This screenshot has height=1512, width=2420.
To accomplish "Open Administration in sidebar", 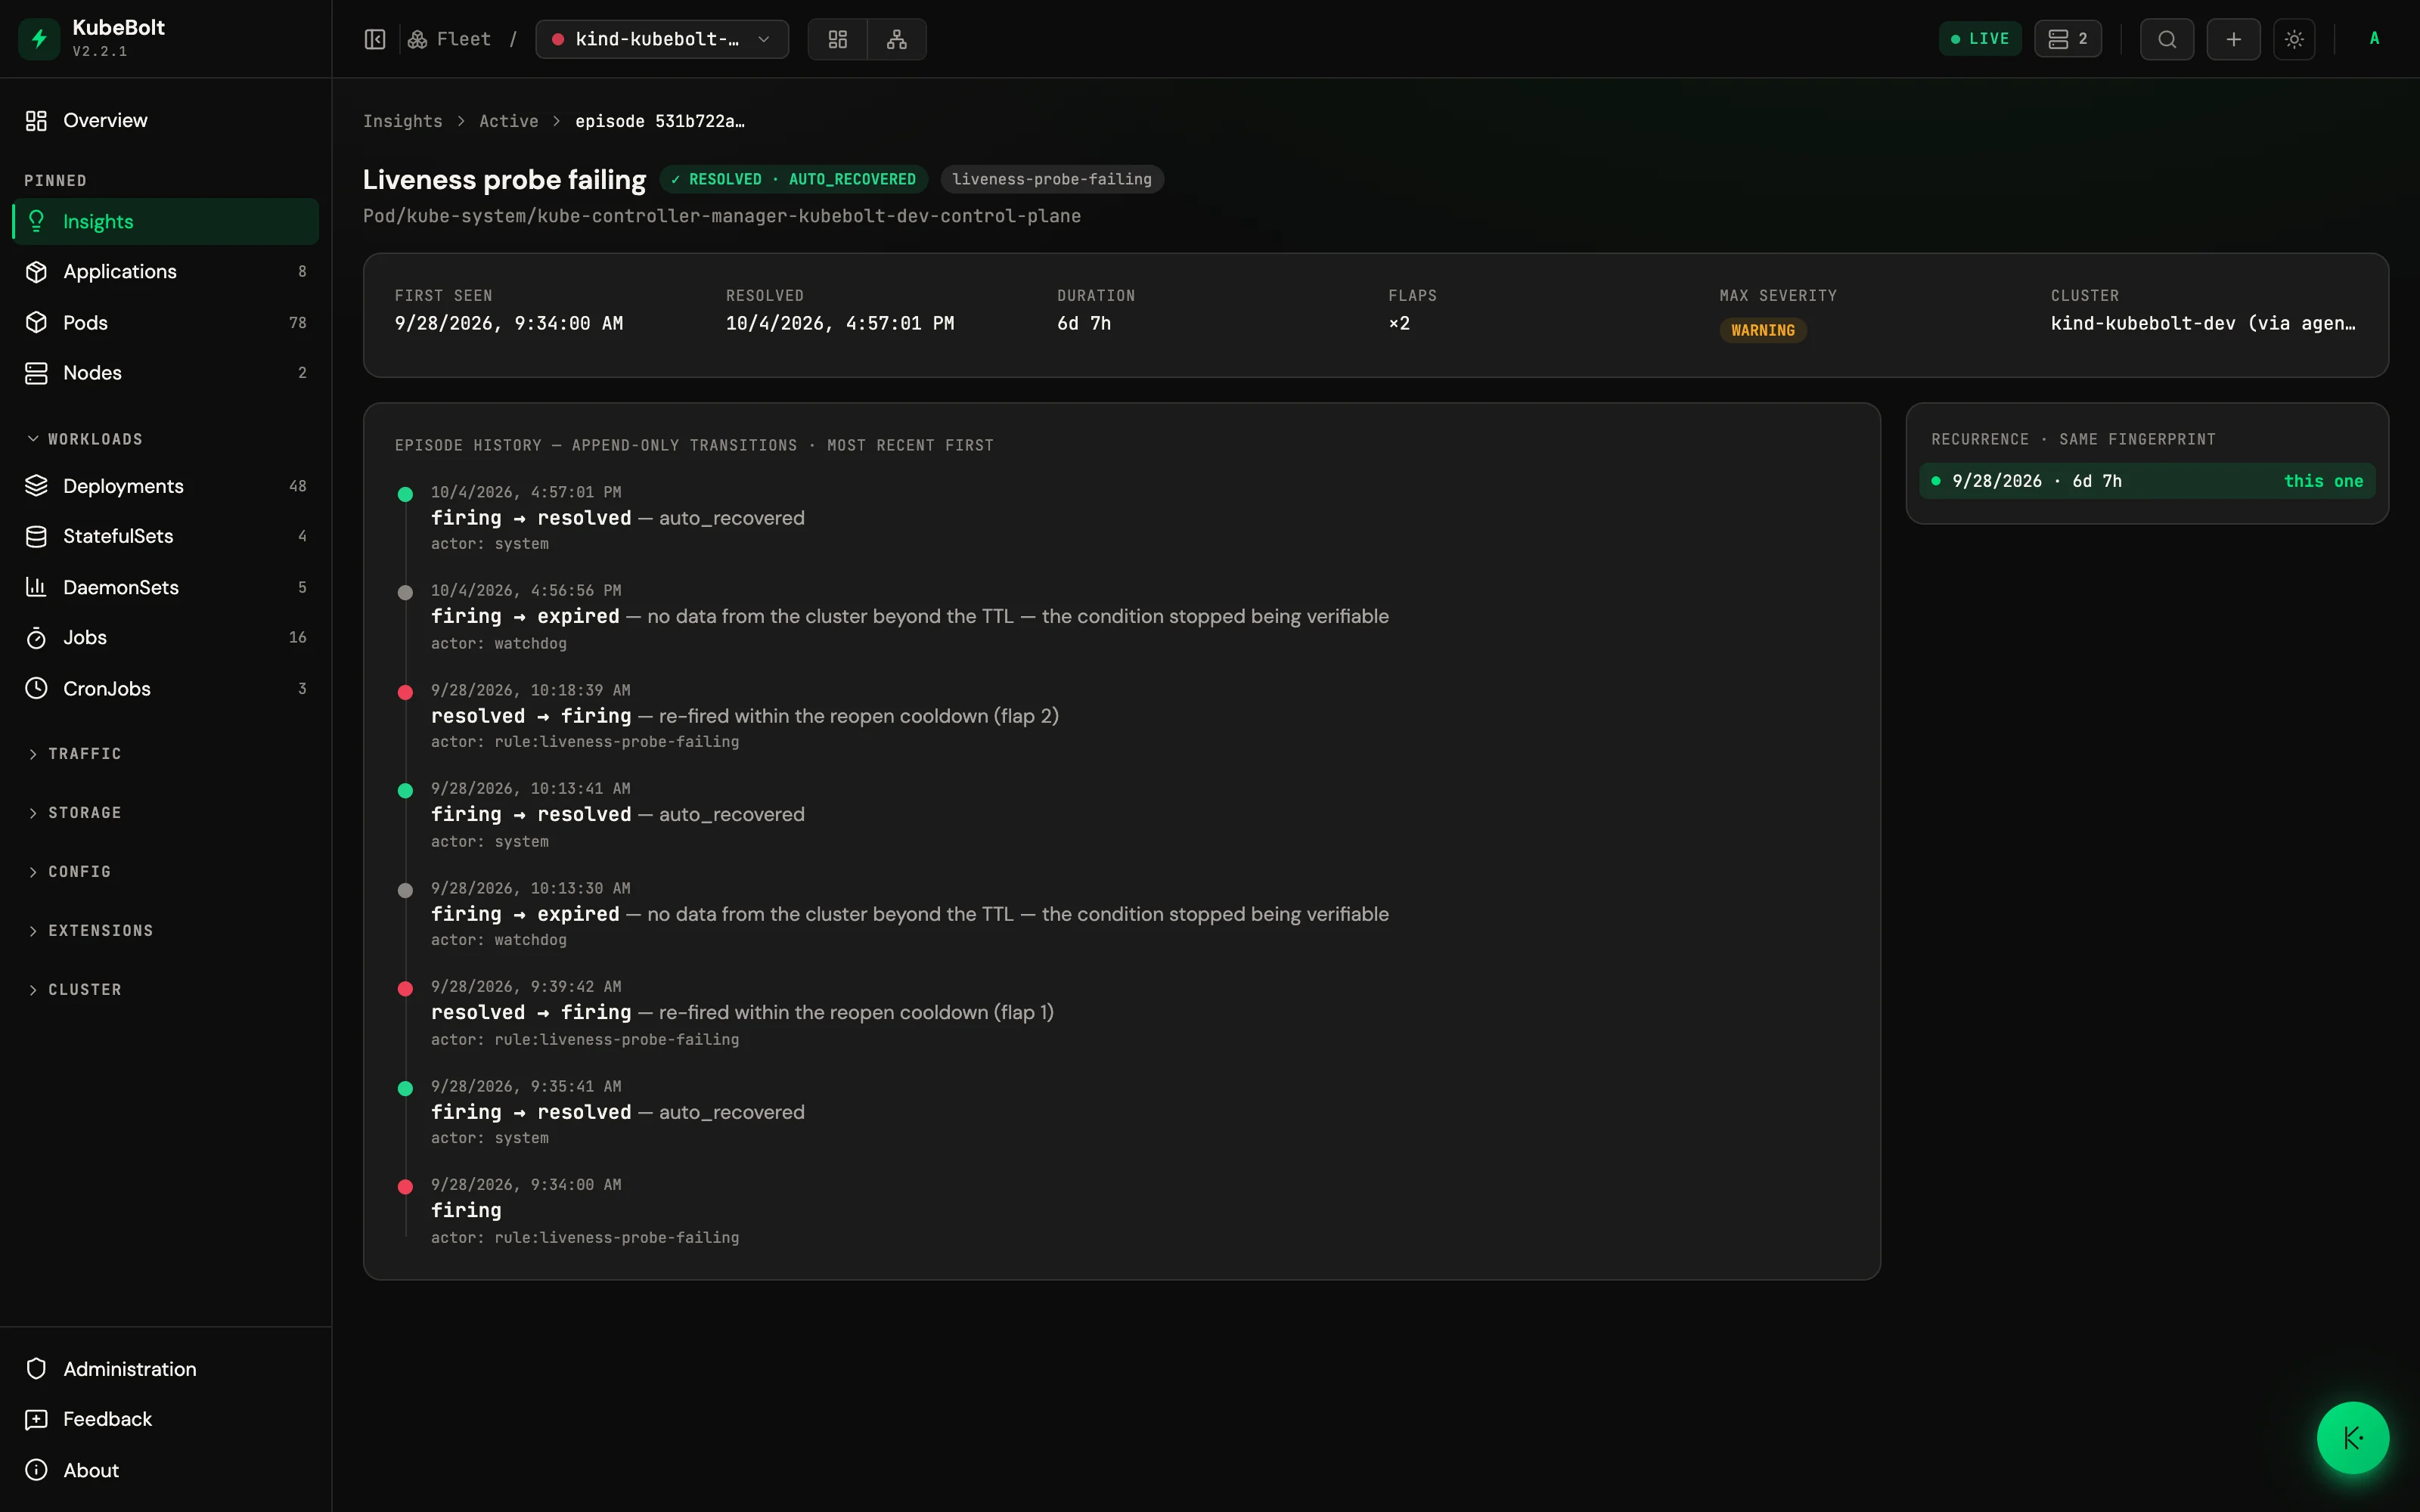I will tap(165, 1369).
